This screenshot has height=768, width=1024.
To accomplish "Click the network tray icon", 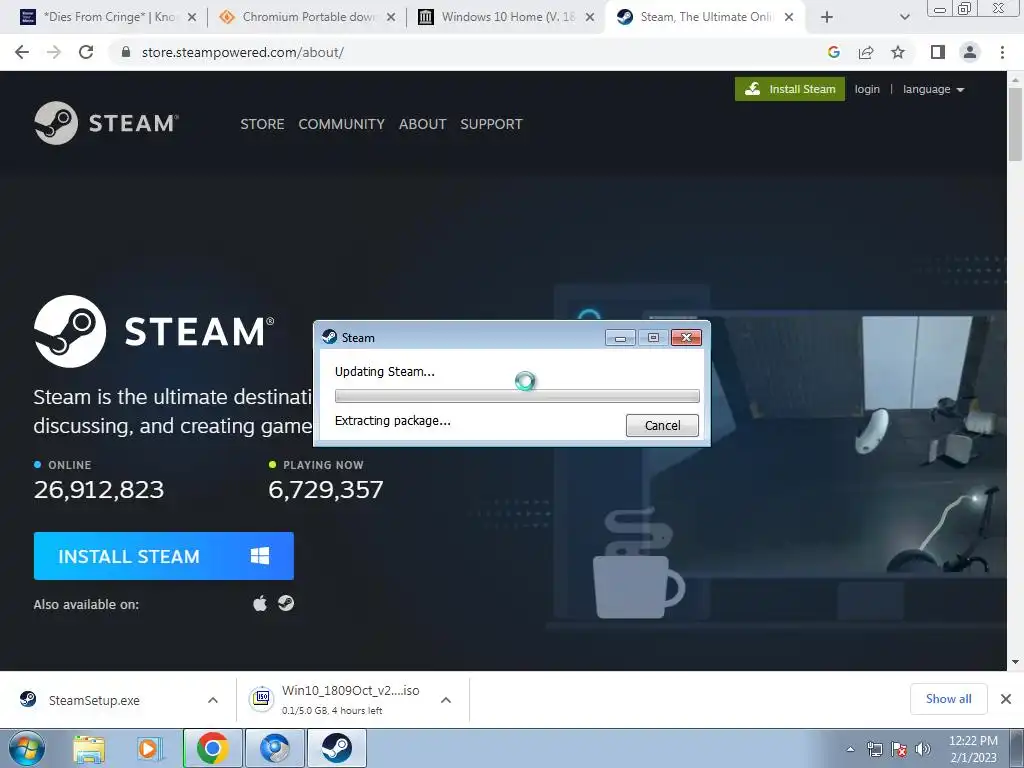I will 874,750.
